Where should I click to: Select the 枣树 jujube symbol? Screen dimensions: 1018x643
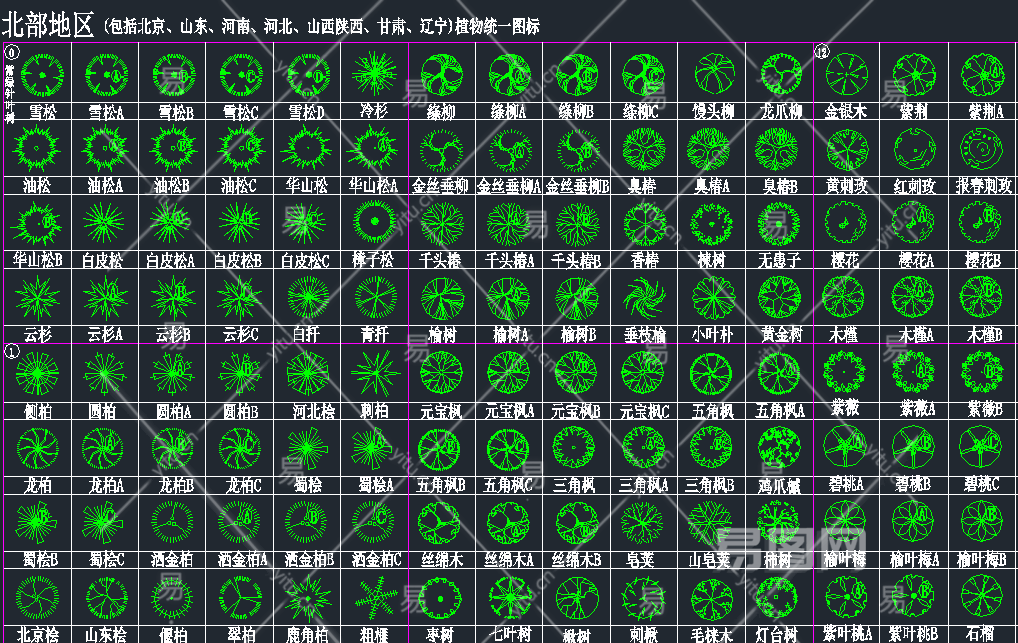pyautogui.click(x=440, y=598)
